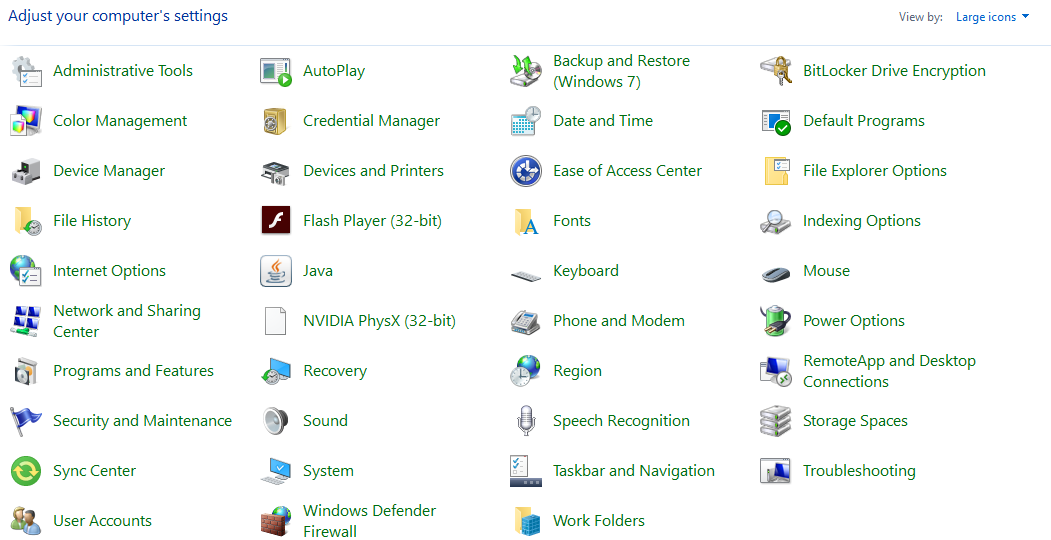1051x540 pixels.
Task: Select the Sound text link
Action: pyautogui.click(x=325, y=421)
